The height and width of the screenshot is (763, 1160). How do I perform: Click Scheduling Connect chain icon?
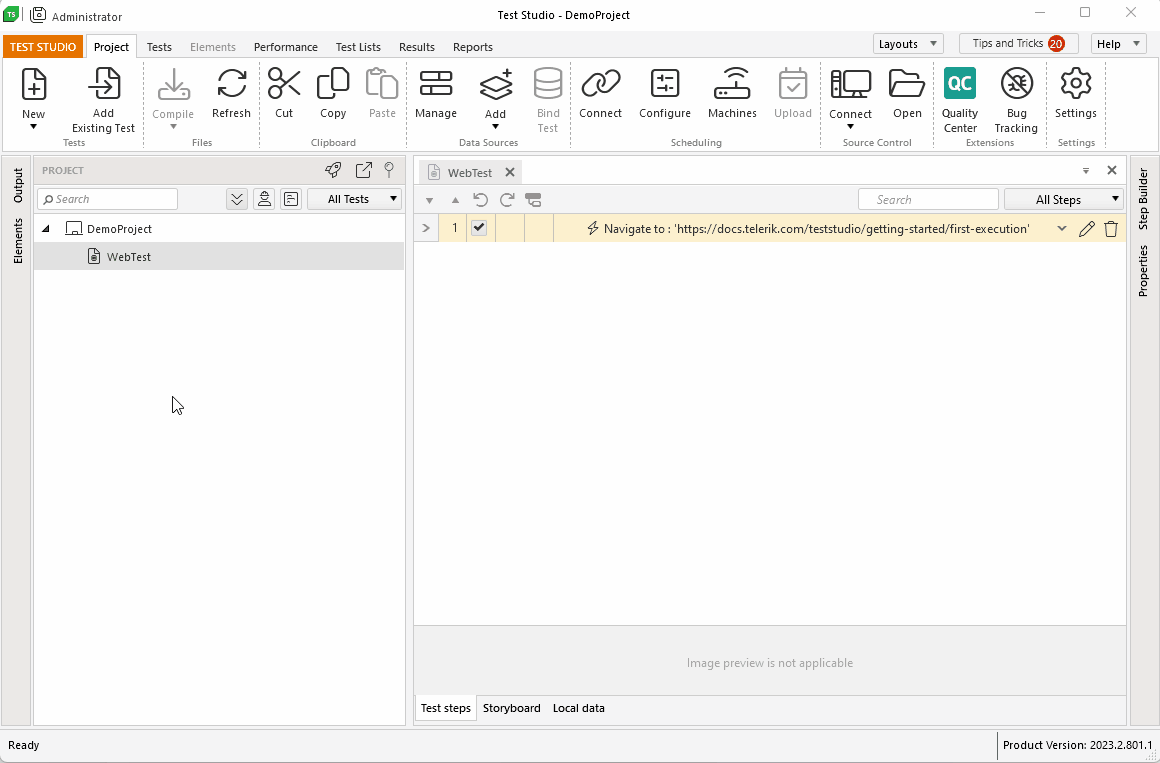601,84
